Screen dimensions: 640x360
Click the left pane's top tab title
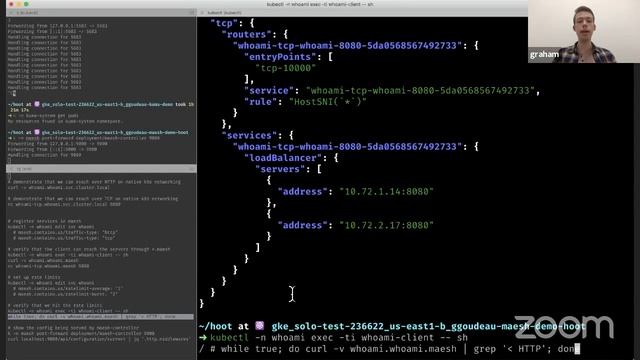click(x=27, y=13)
